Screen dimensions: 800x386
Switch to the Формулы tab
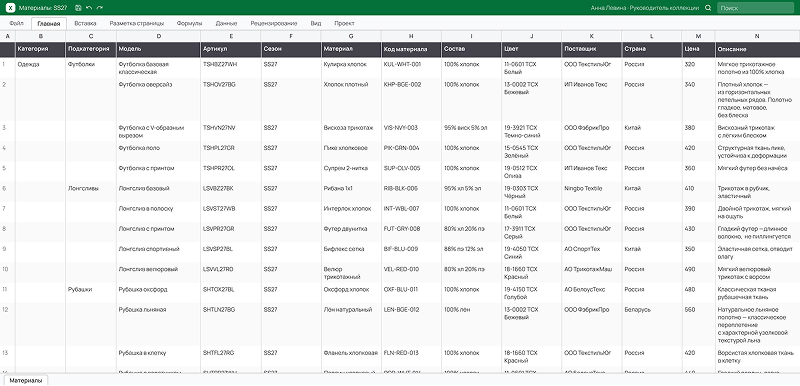[x=189, y=23]
